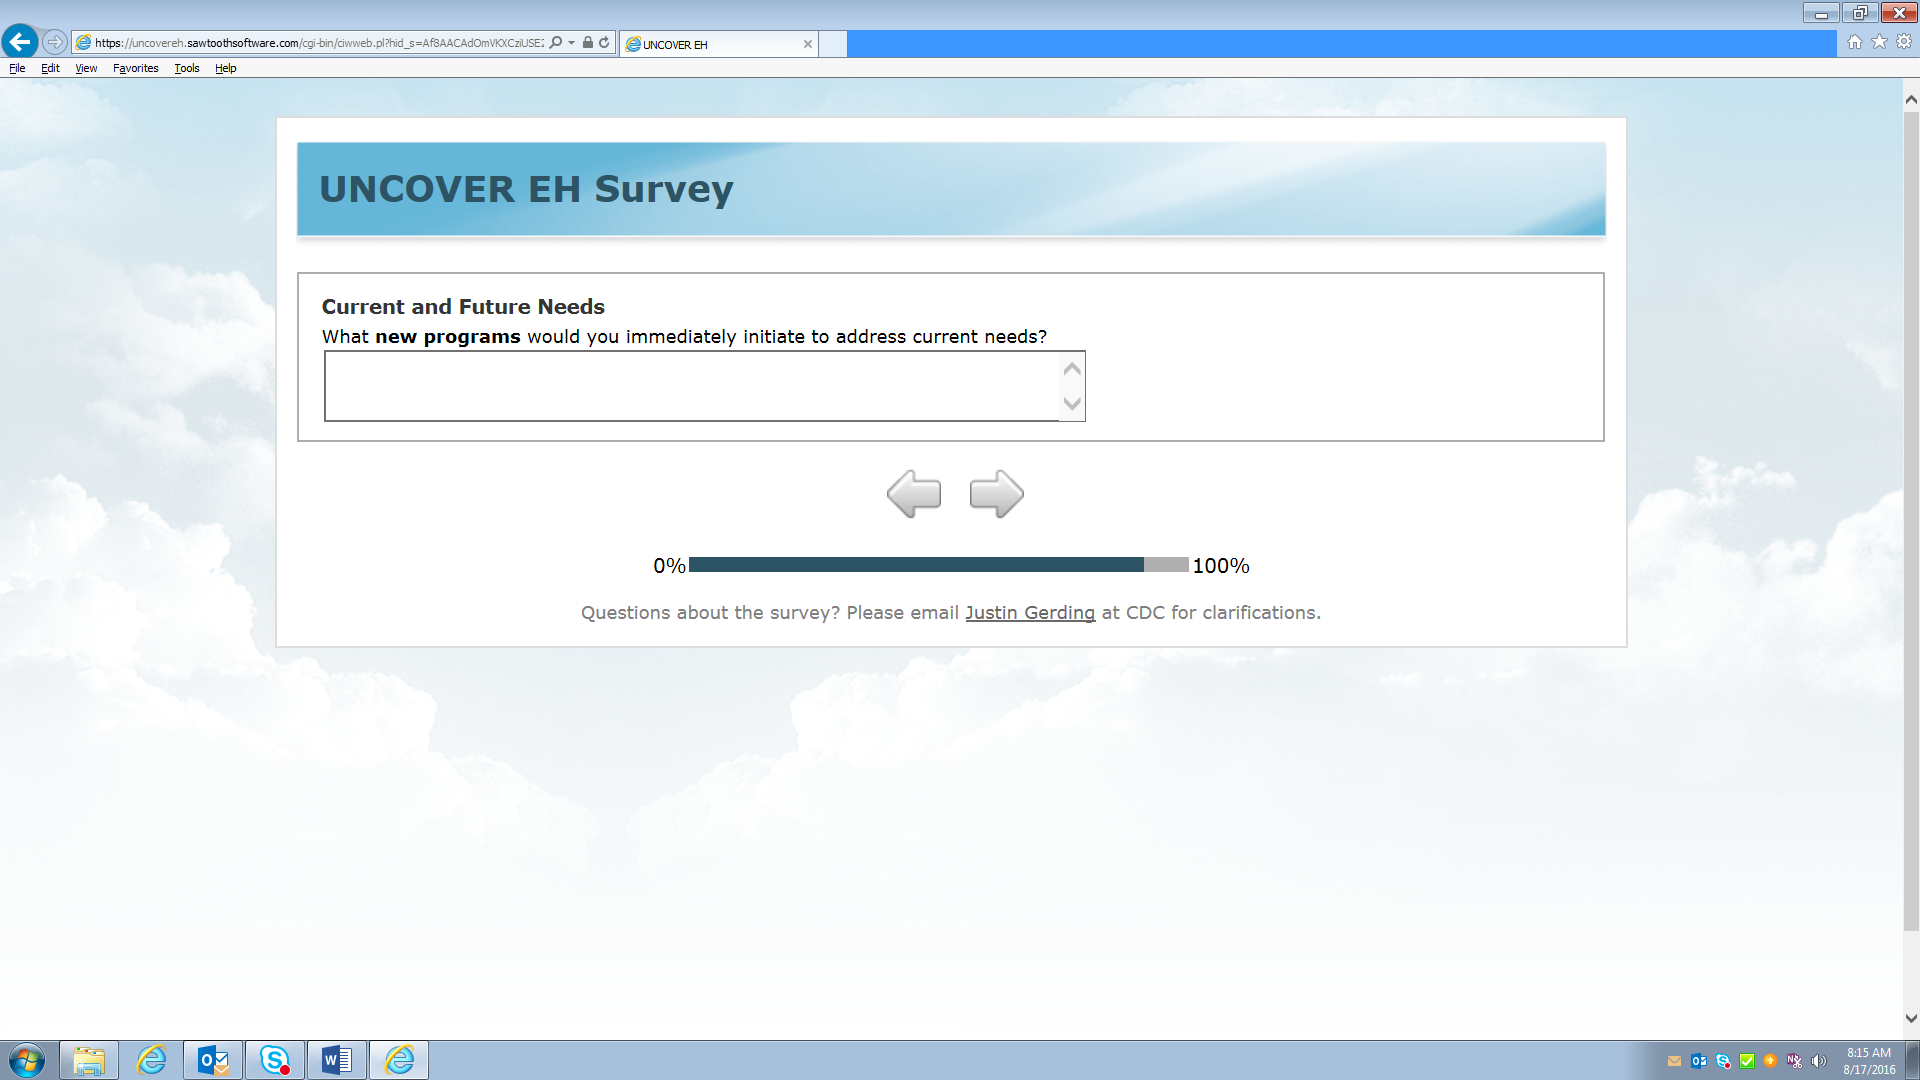Image resolution: width=1920 pixels, height=1080 pixels.
Task: Open the browser Tools gear icon
Action: 1904,42
